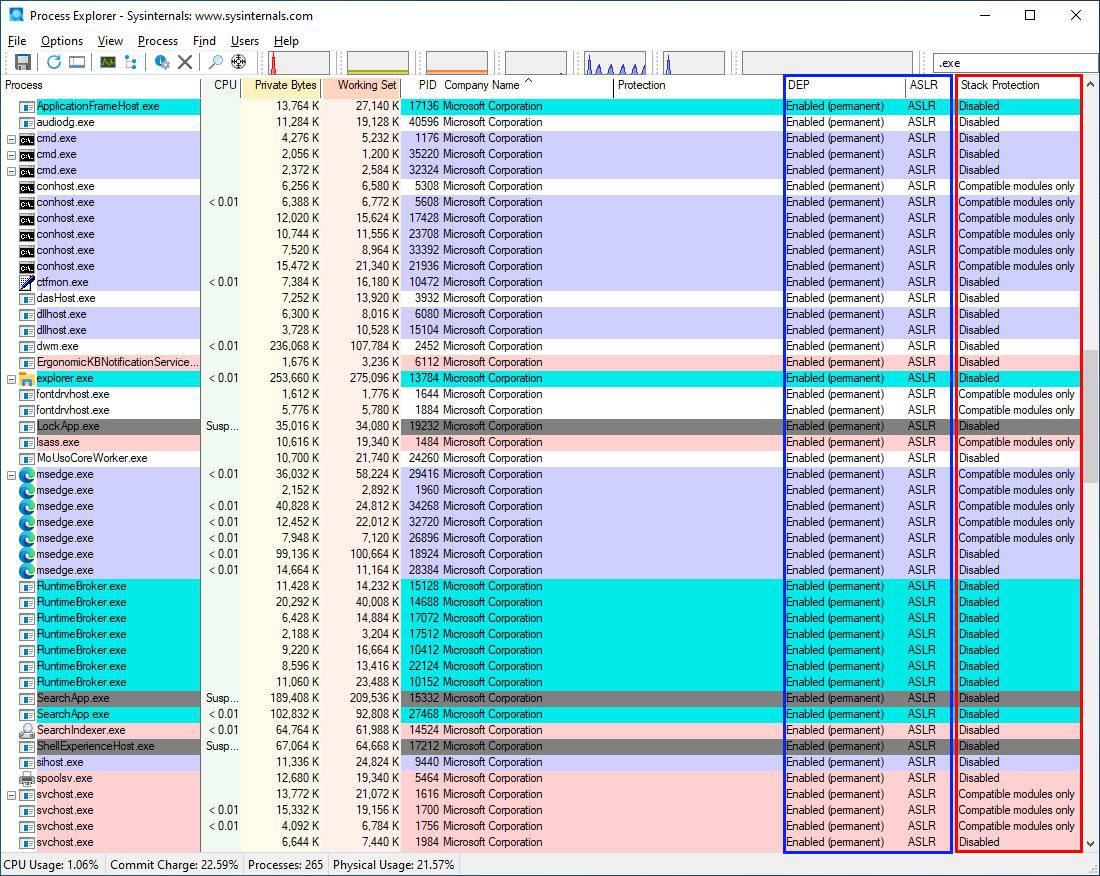Screen dimensions: 1100x876
Task: Toggle the lower pane view icon
Action: (76, 62)
